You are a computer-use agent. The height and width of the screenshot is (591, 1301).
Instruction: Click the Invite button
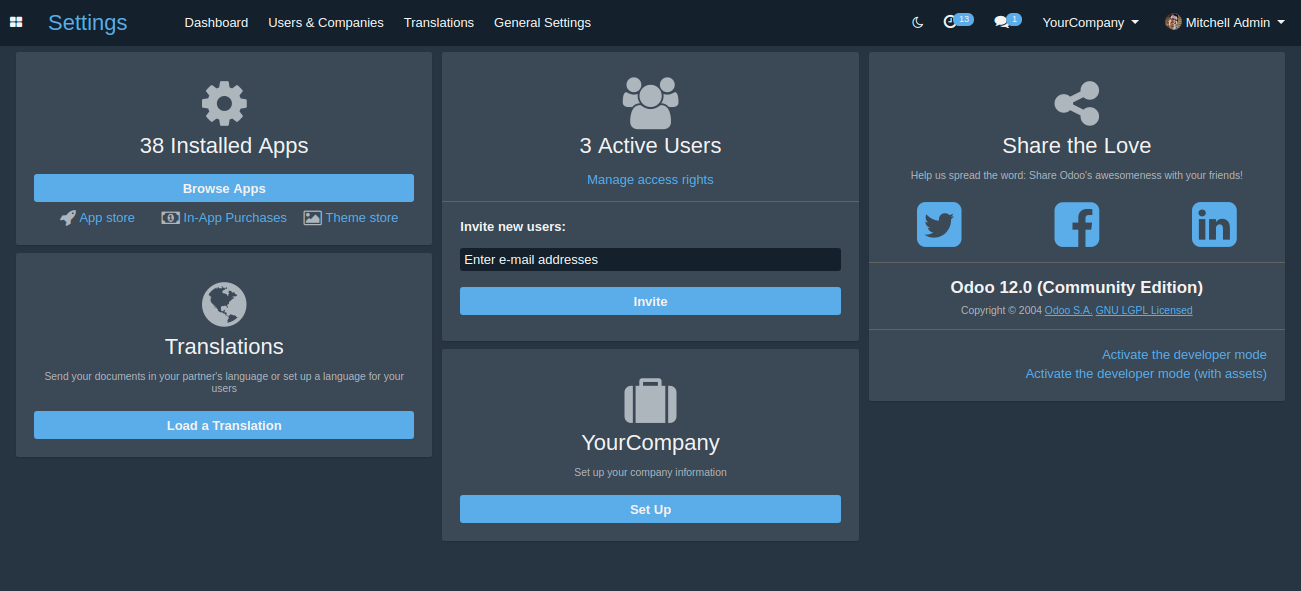650,301
